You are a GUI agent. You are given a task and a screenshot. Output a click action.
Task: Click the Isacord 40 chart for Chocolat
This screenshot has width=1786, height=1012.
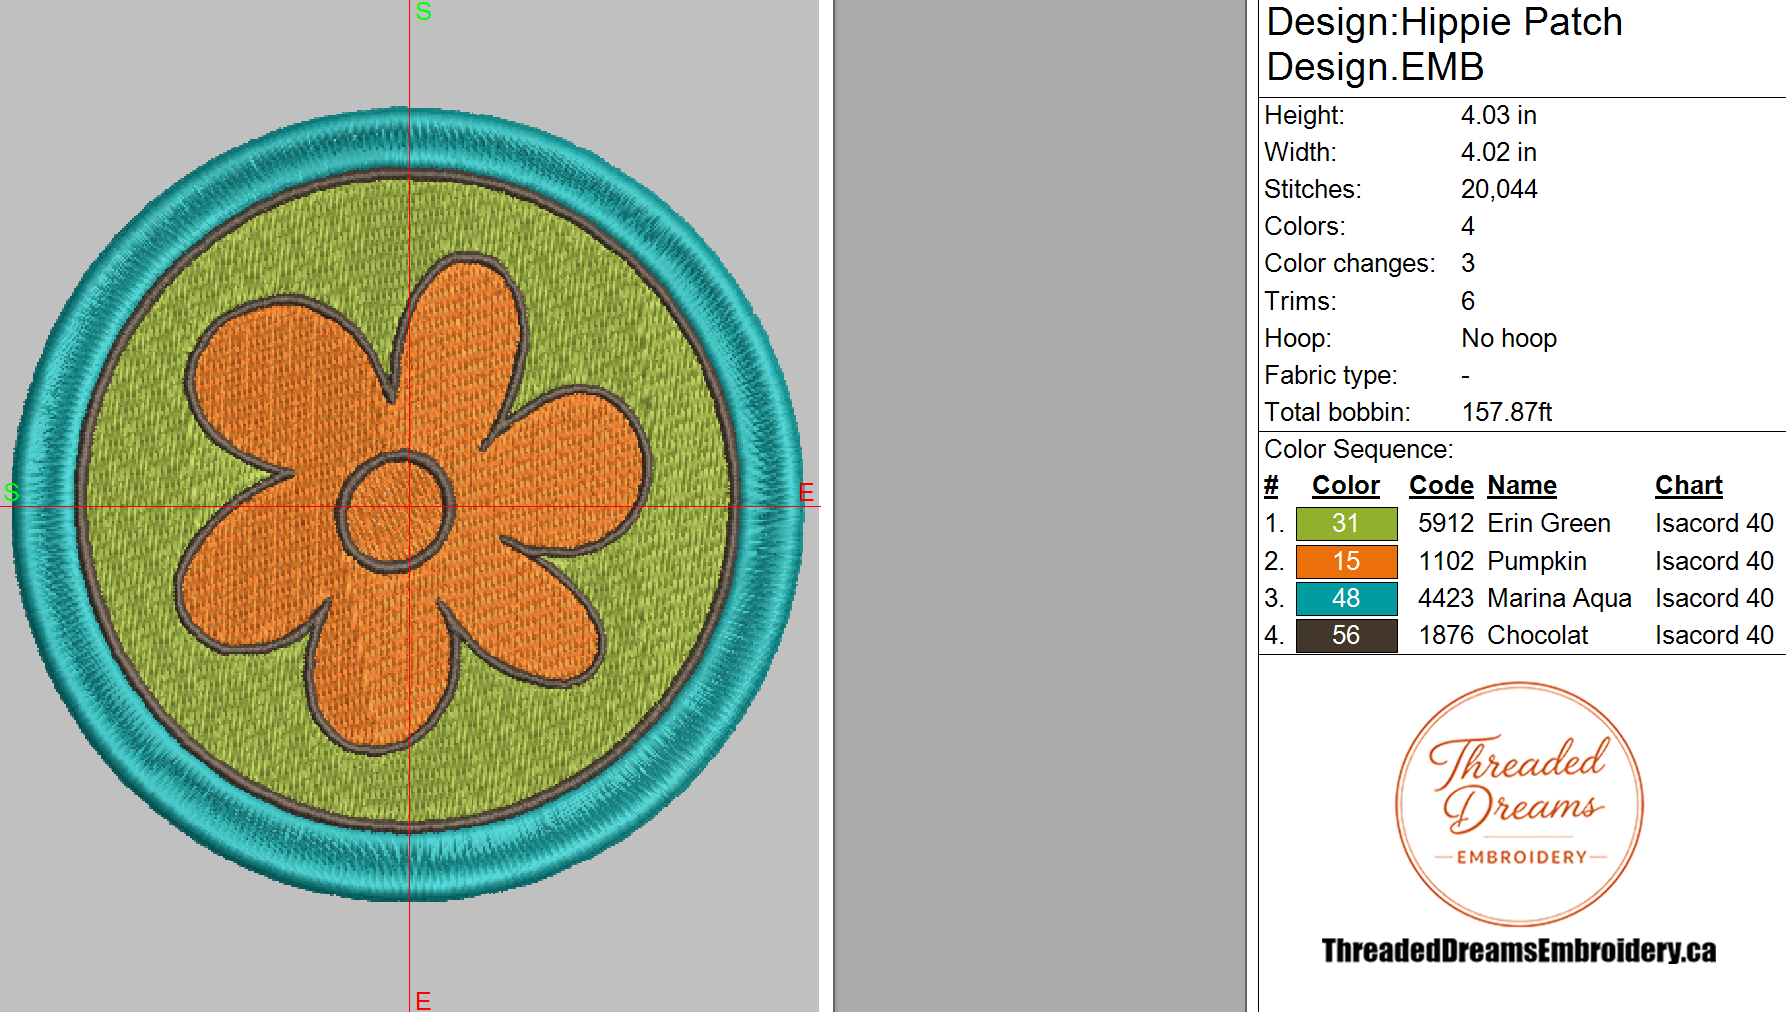click(x=1714, y=635)
